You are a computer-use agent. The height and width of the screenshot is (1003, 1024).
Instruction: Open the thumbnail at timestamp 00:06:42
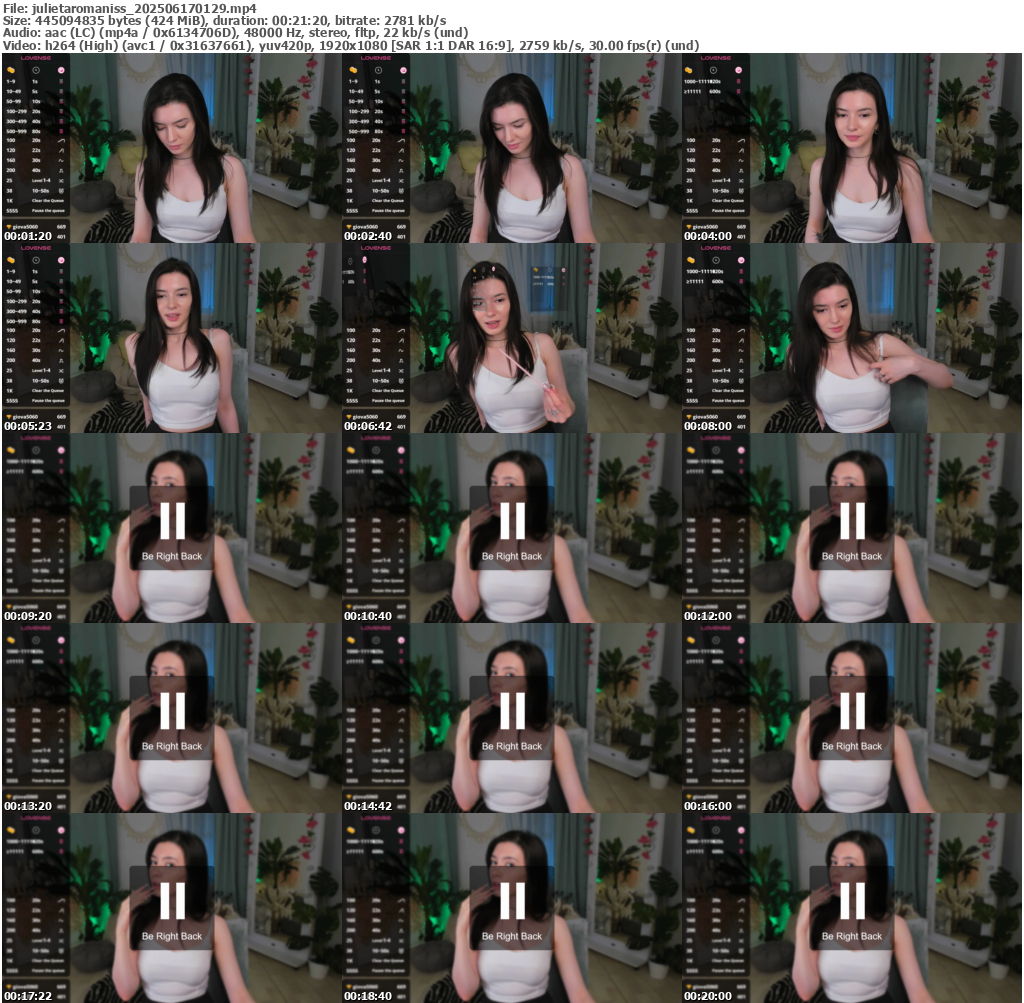(512, 338)
